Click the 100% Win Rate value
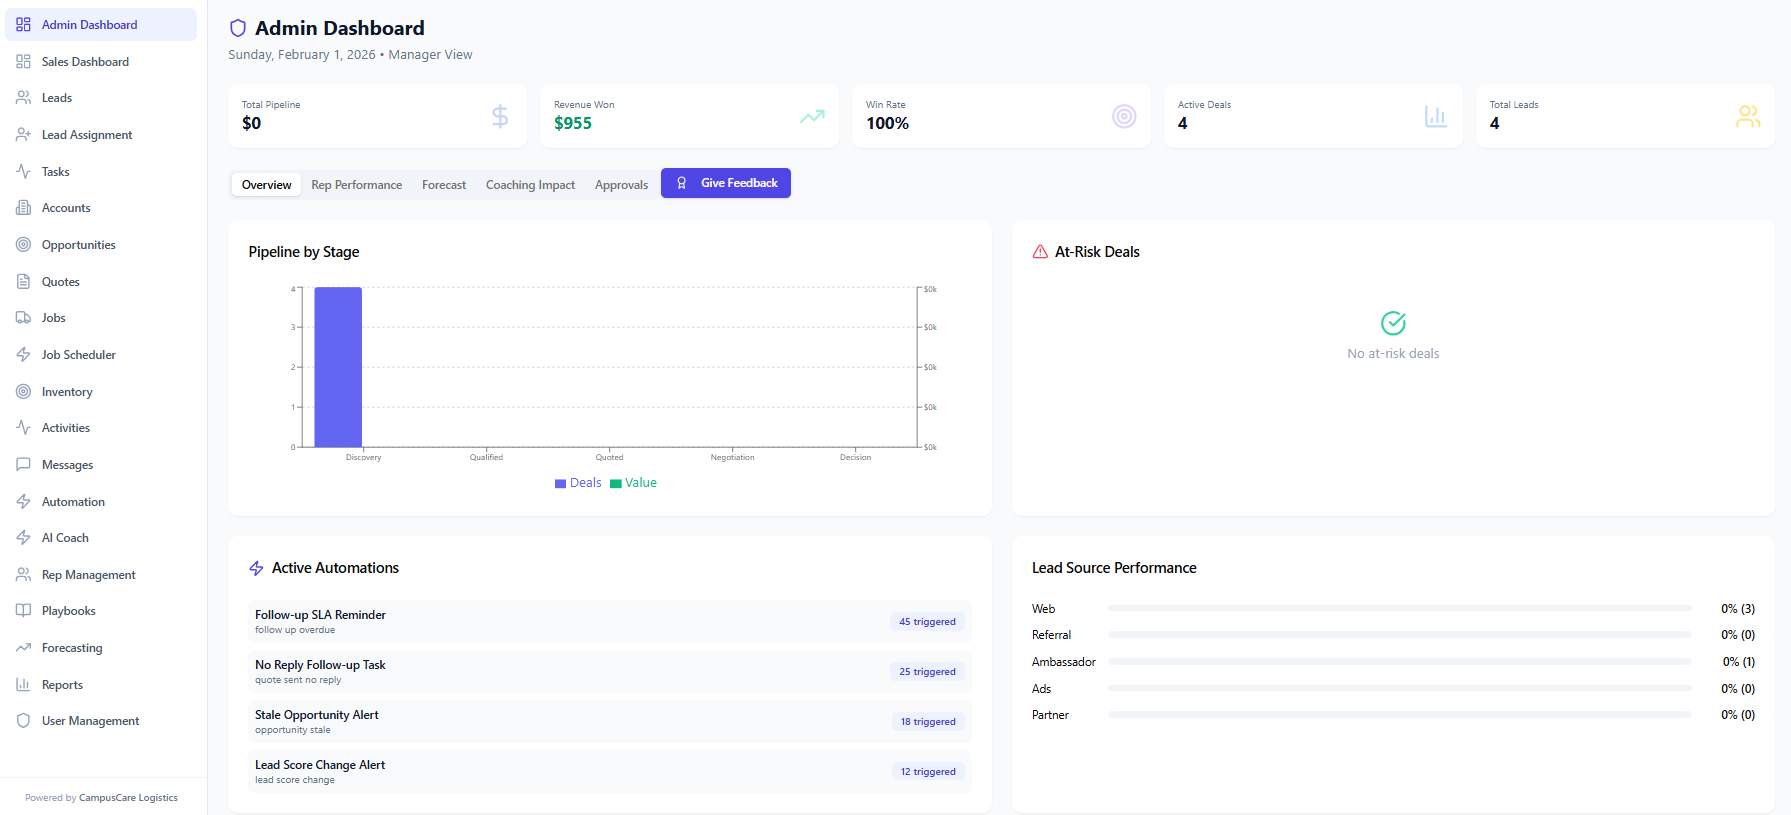The height and width of the screenshot is (815, 1791). (x=887, y=123)
